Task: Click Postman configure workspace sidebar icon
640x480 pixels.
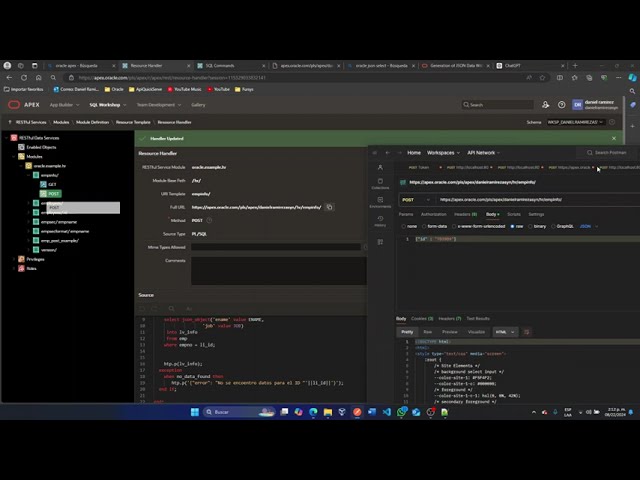Action: tap(380, 242)
